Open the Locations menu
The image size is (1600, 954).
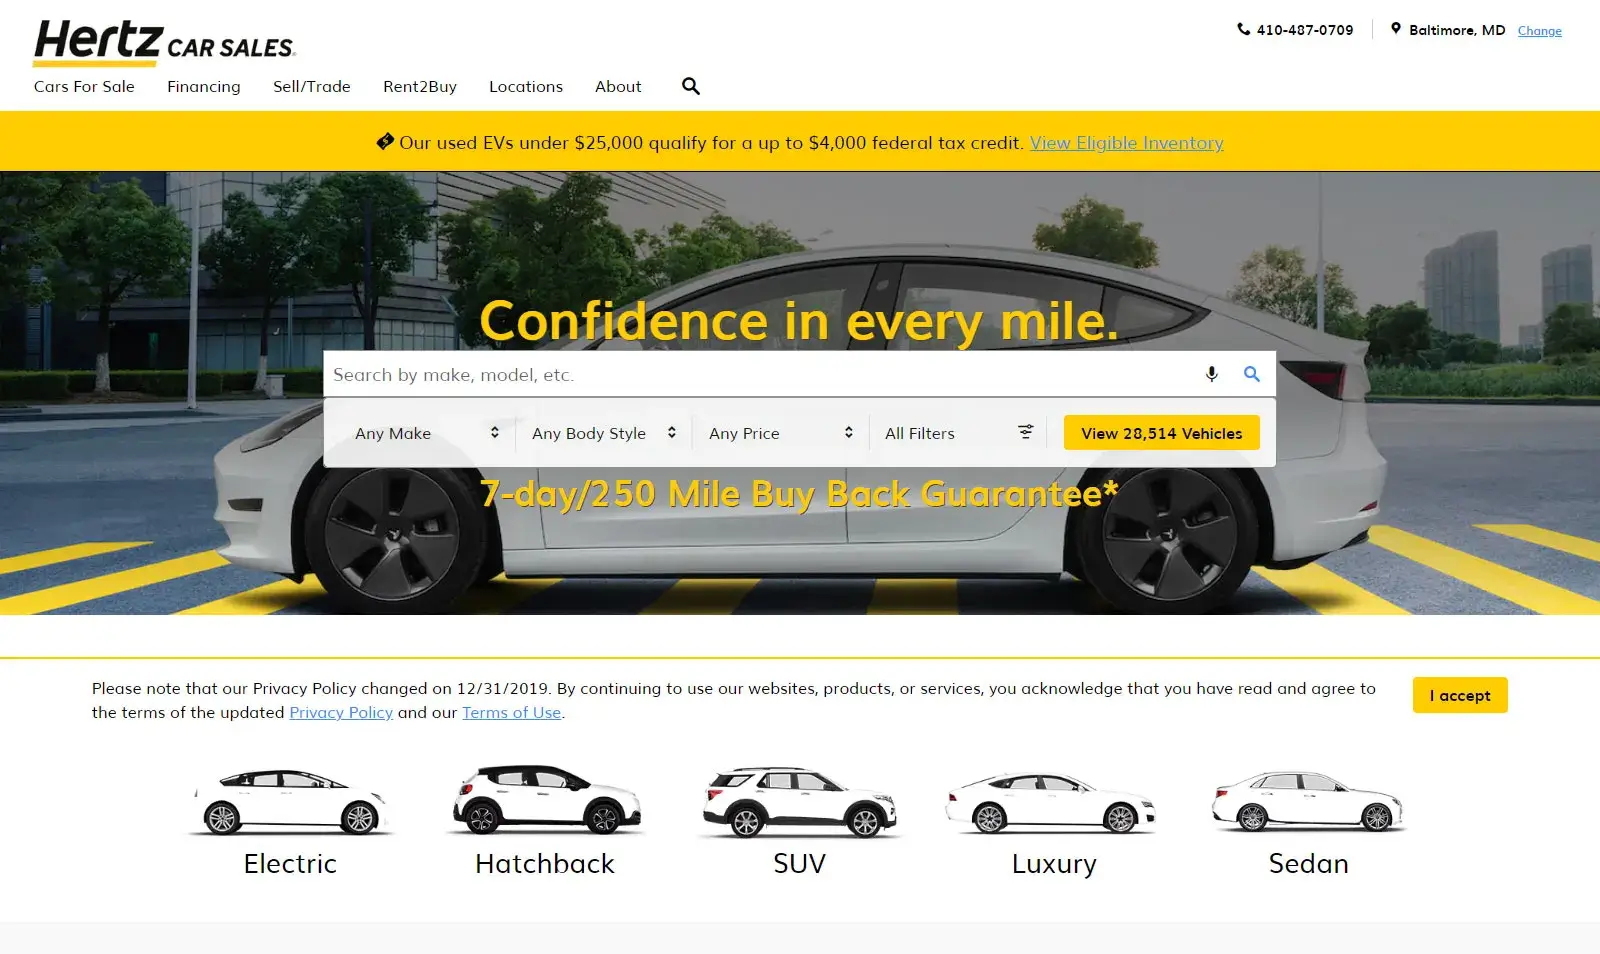tap(526, 86)
